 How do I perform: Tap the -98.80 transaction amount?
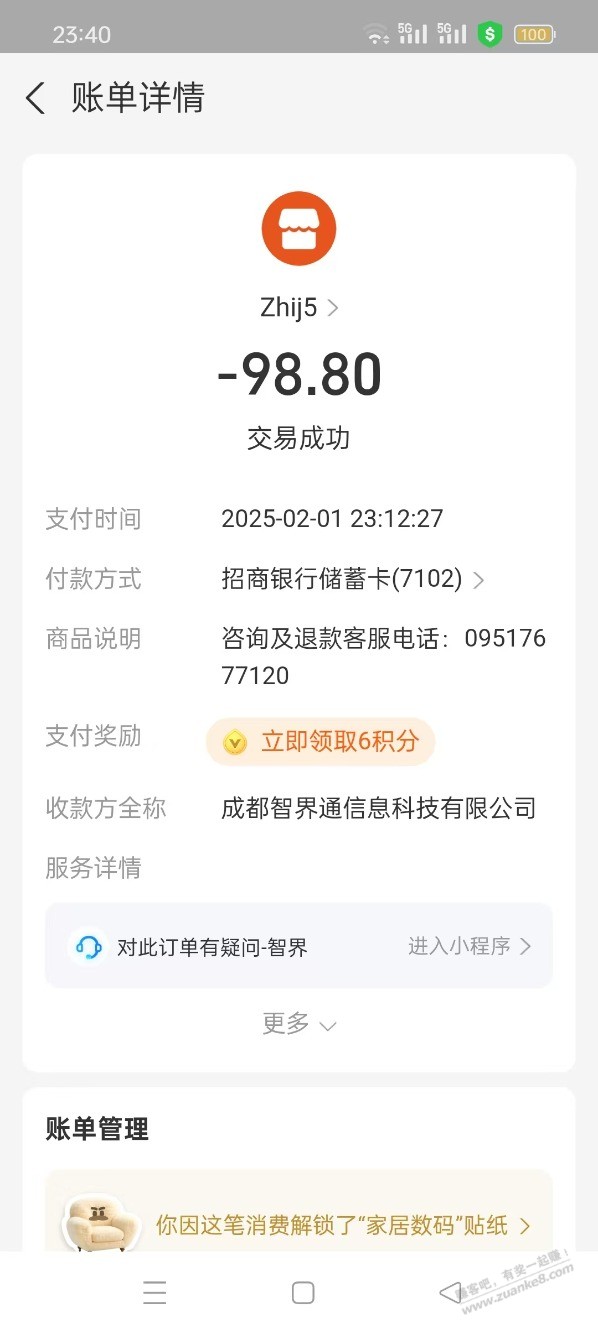(x=299, y=375)
